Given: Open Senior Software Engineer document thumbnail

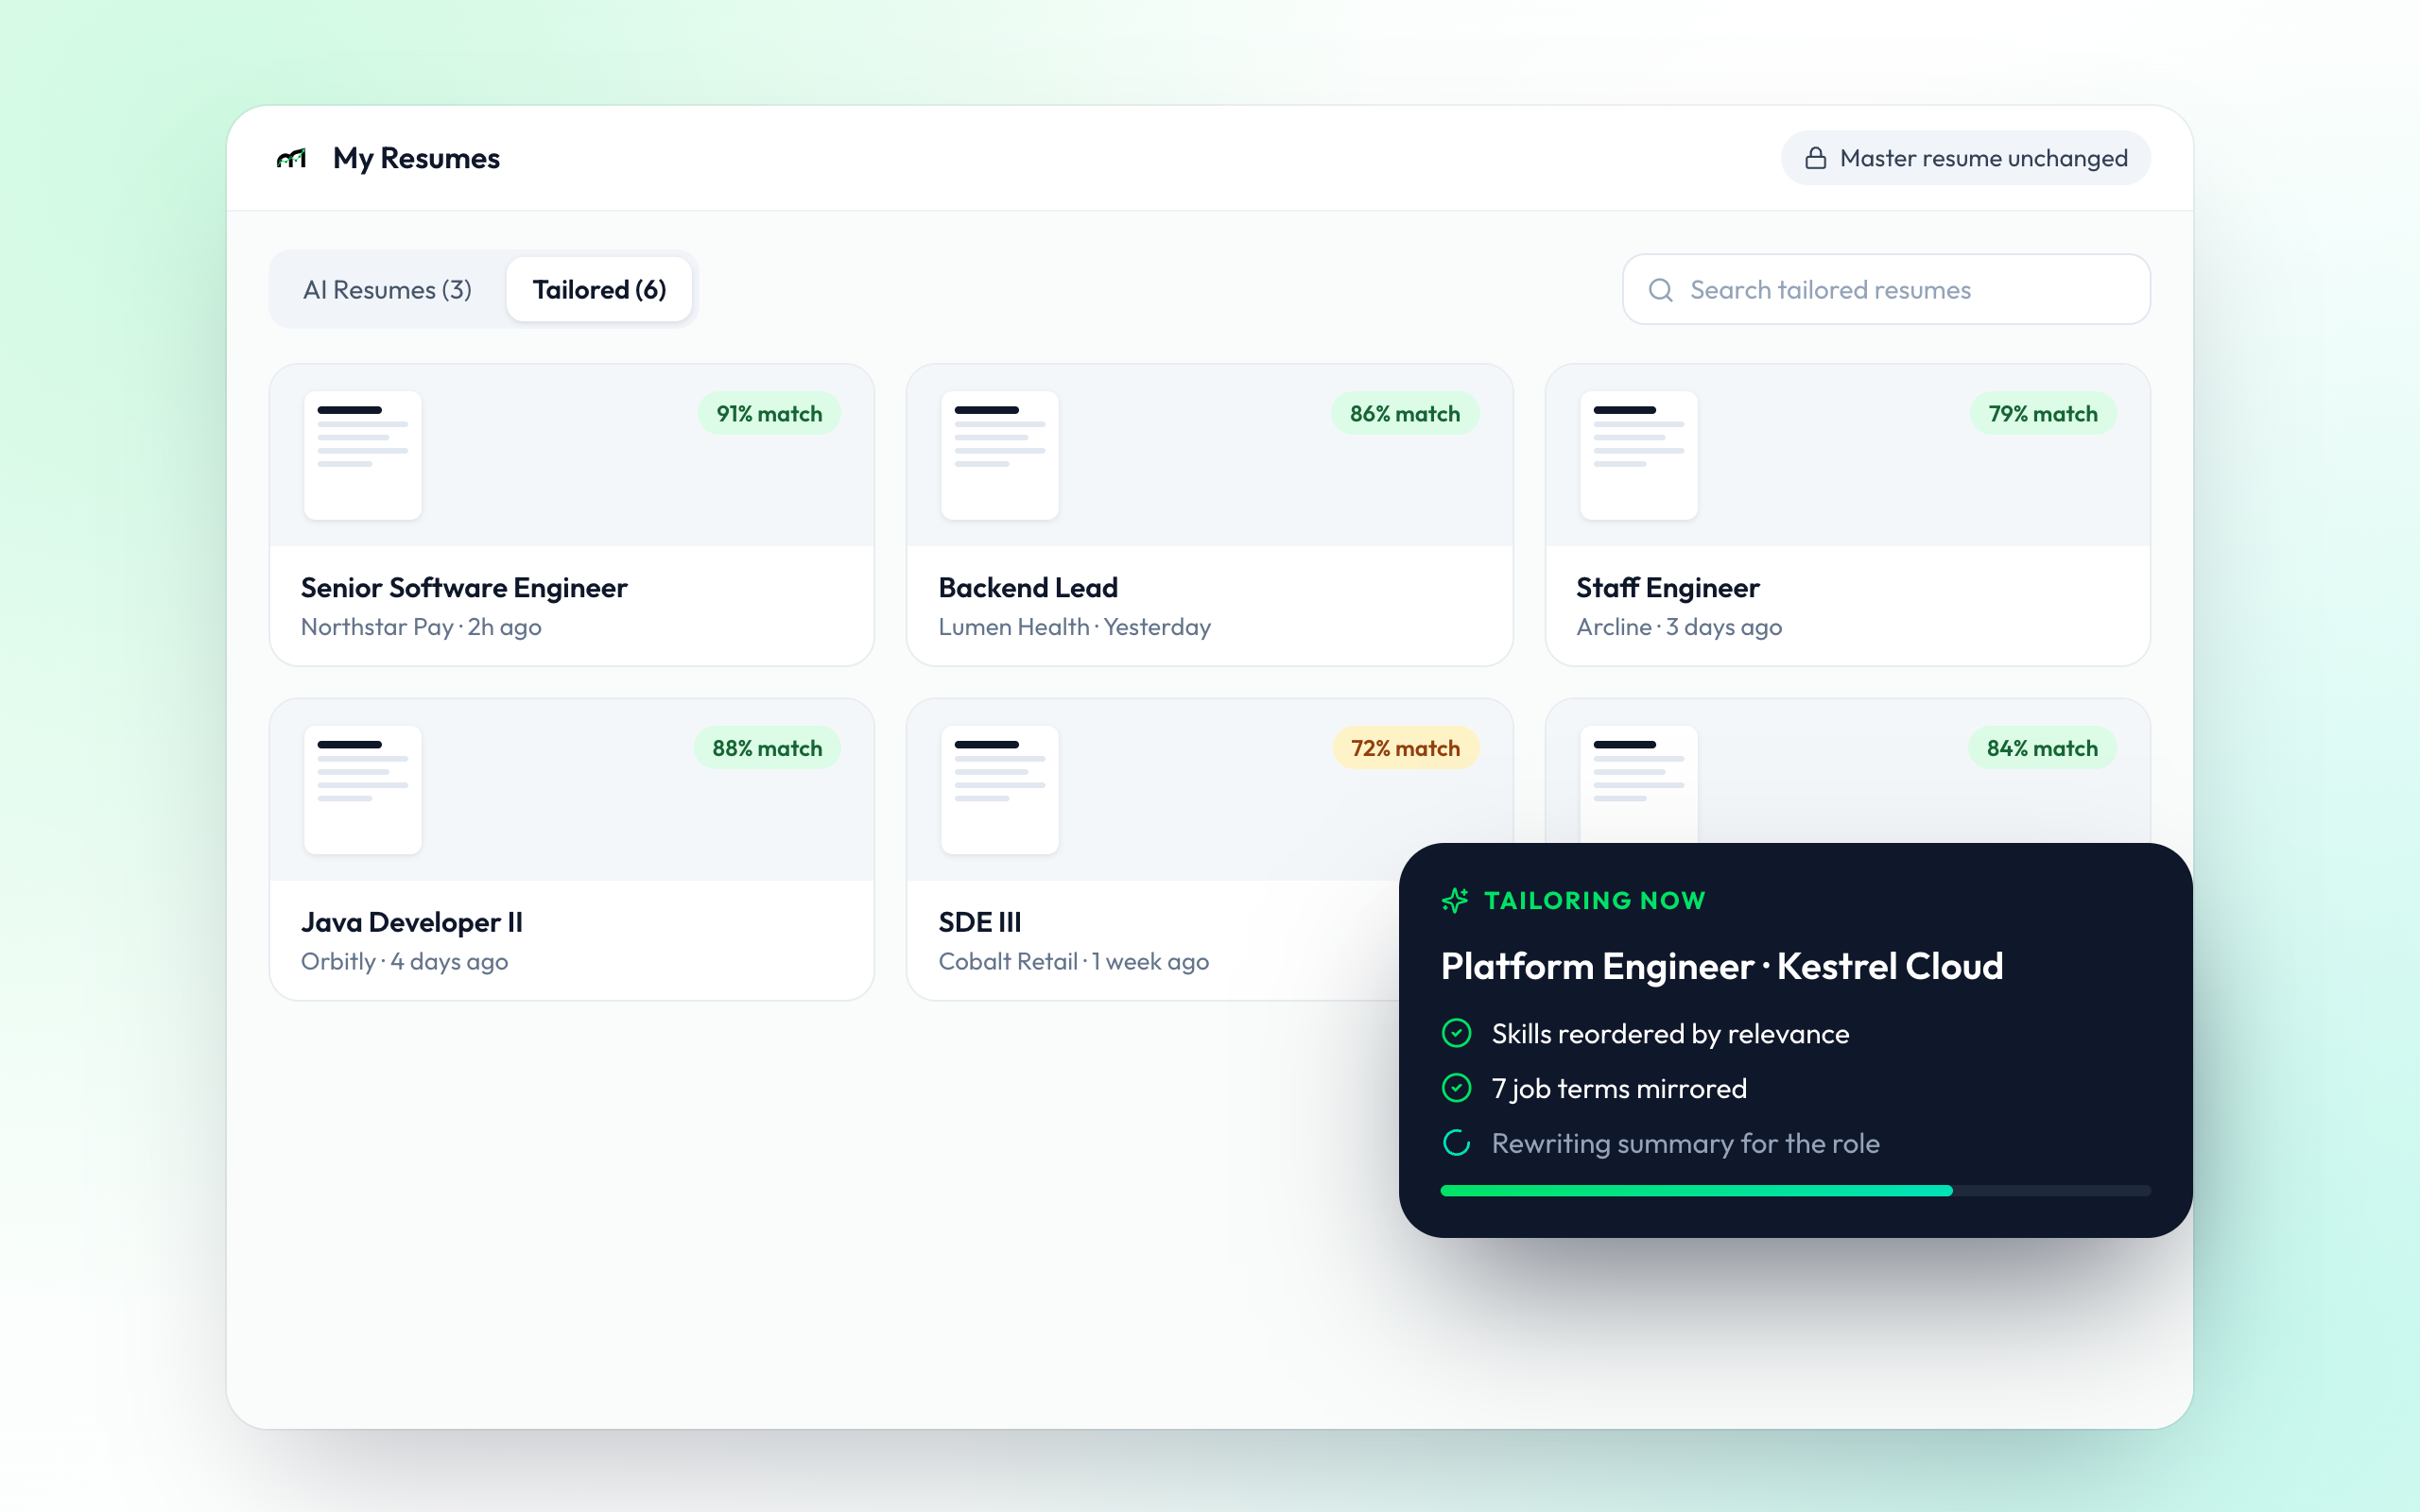Looking at the screenshot, I should click(362, 455).
